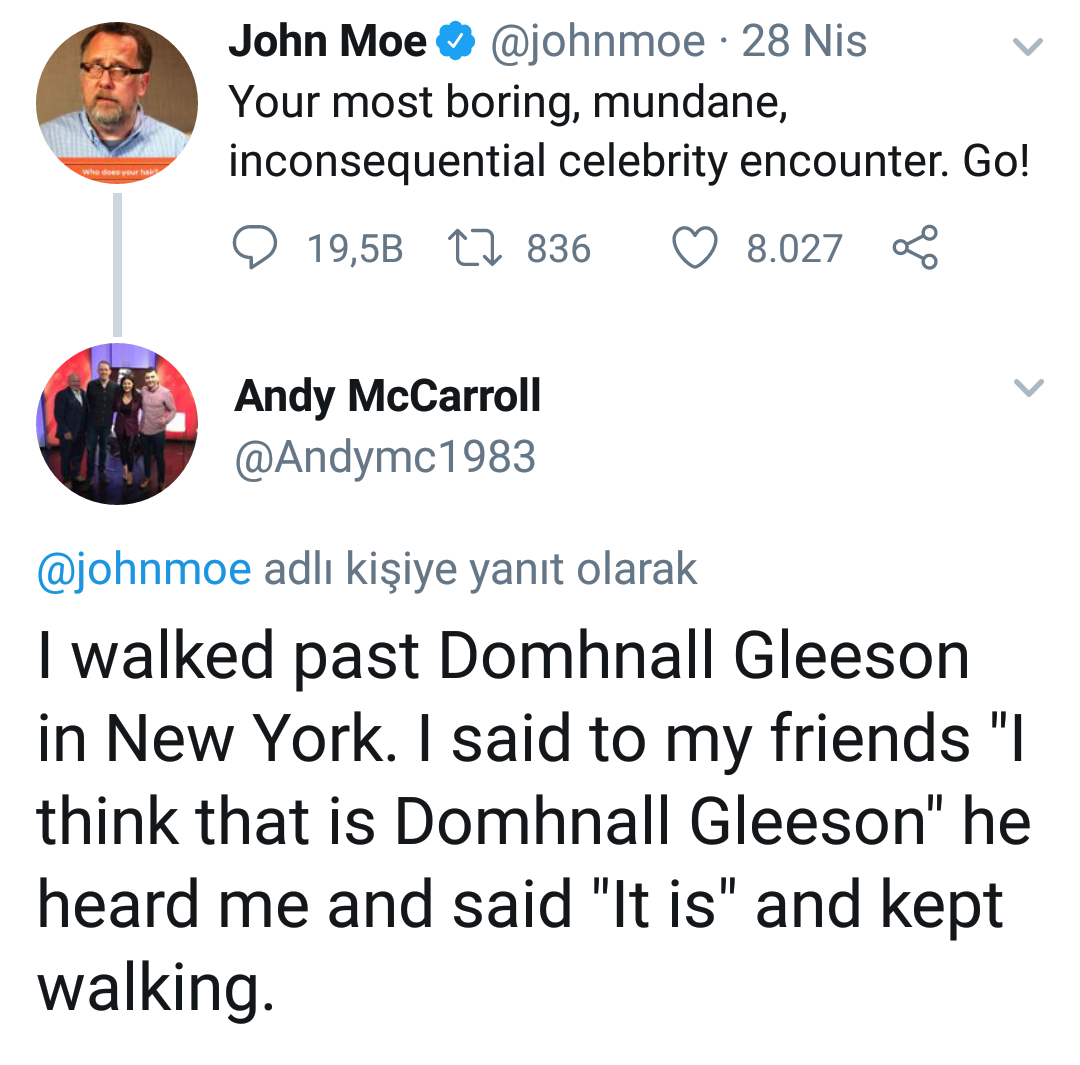Click the 28 Nis timestamp
This screenshot has width=1080, height=1065.
(804, 41)
